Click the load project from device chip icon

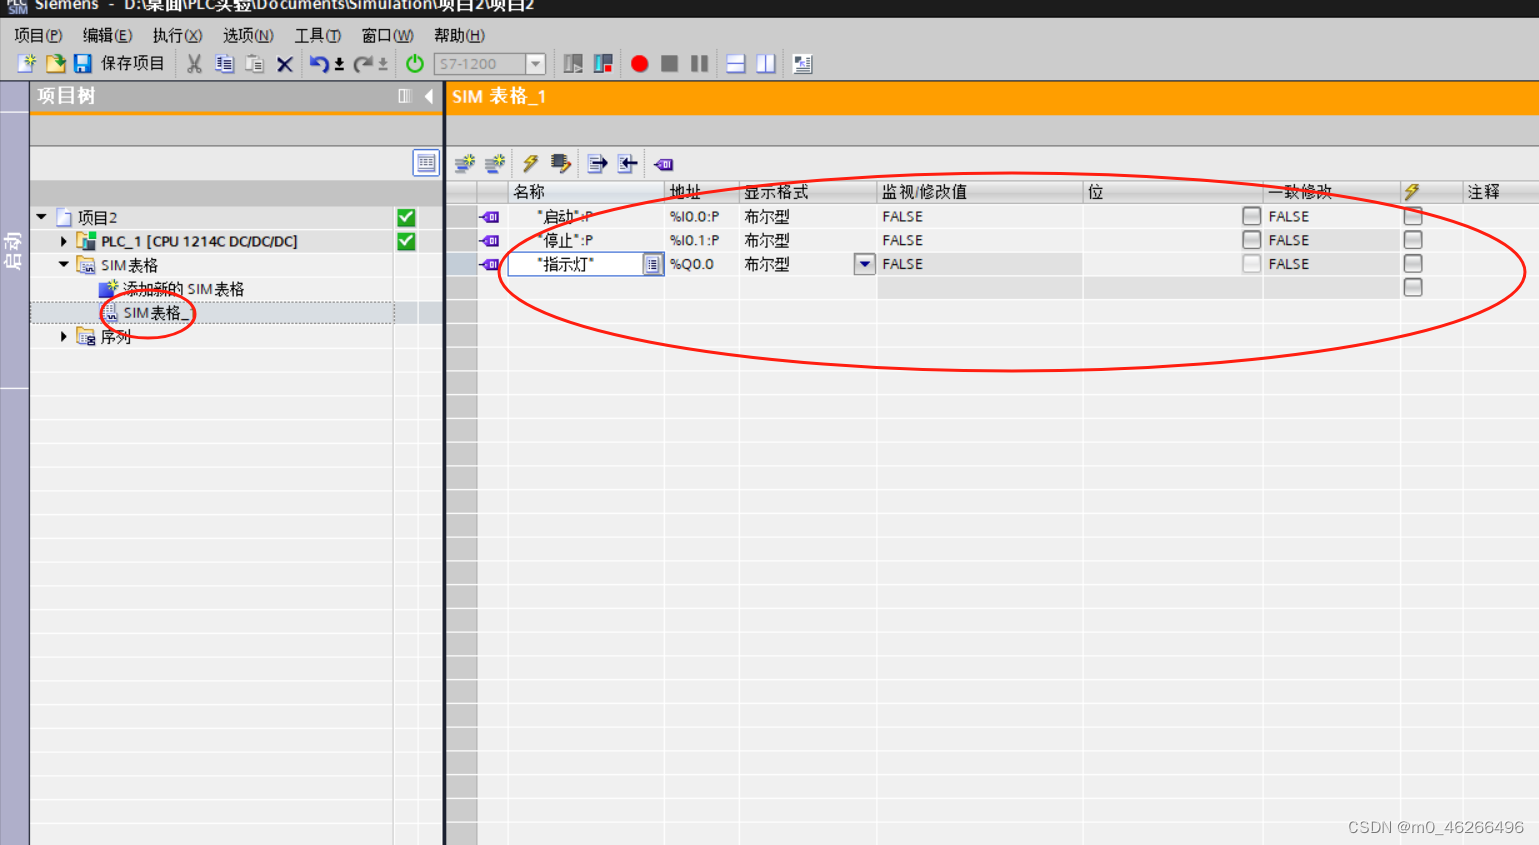[559, 163]
